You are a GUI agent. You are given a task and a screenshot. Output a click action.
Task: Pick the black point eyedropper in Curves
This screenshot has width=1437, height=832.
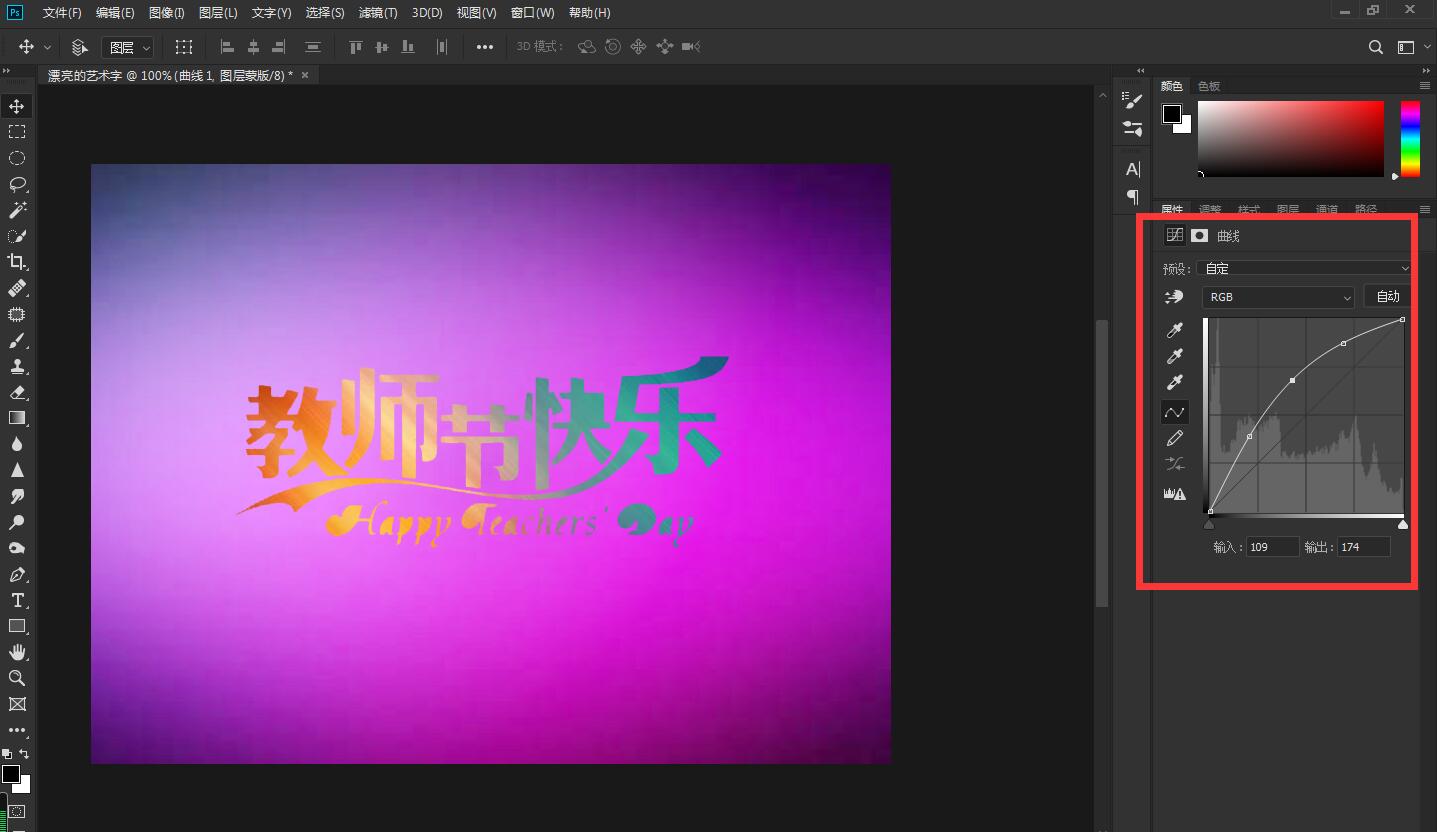(1174, 330)
